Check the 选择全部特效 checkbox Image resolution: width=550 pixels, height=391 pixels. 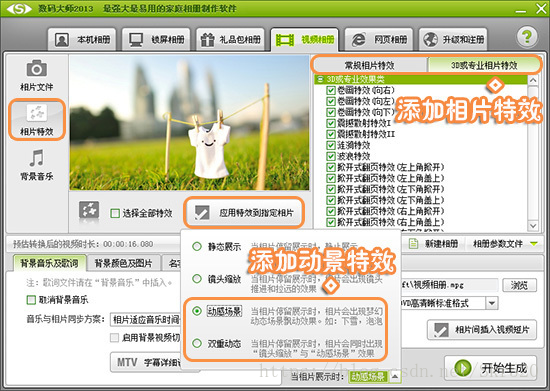pyautogui.click(x=115, y=213)
